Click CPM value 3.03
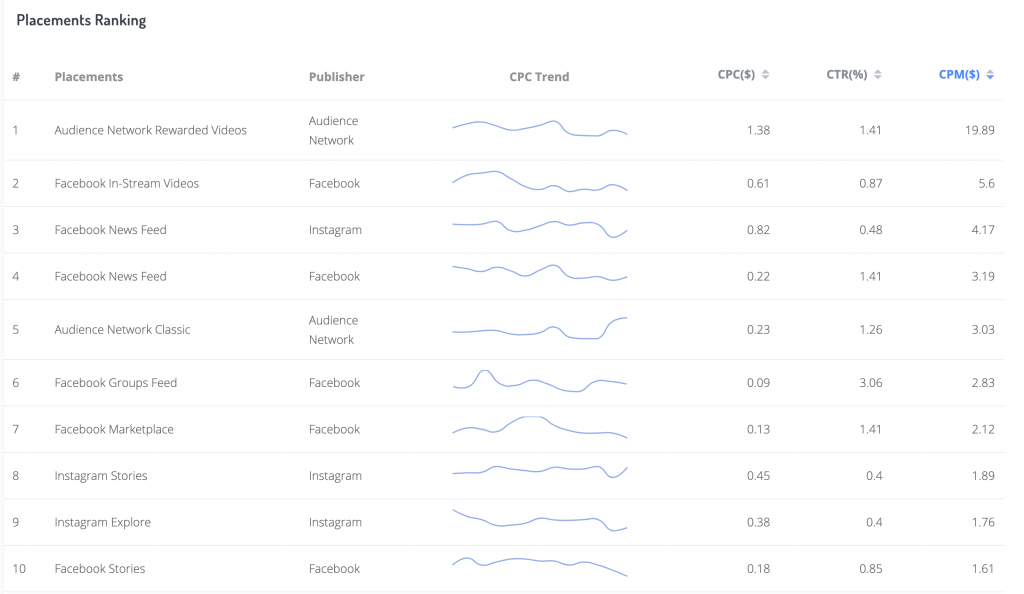1024x594 pixels. (983, 330)
